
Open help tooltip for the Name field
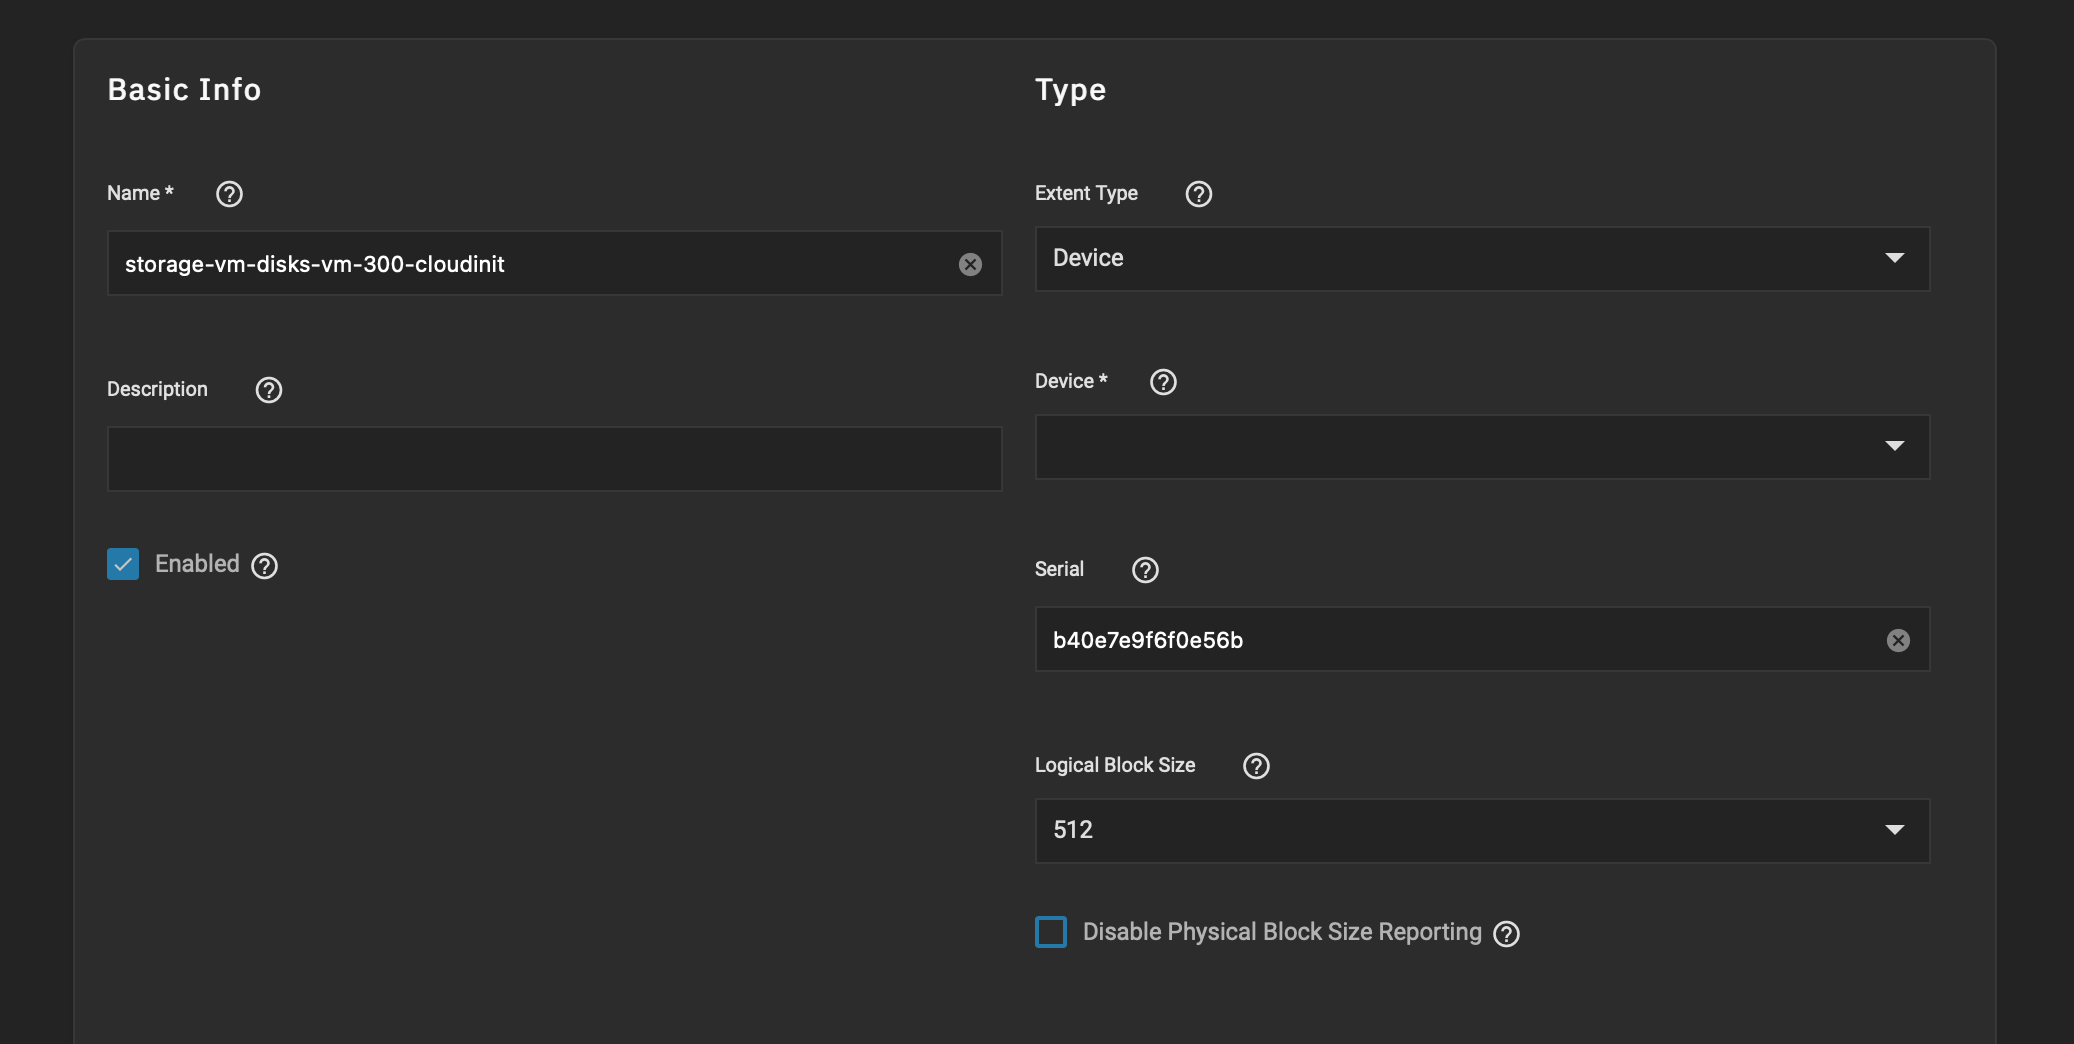coord(229,194)
